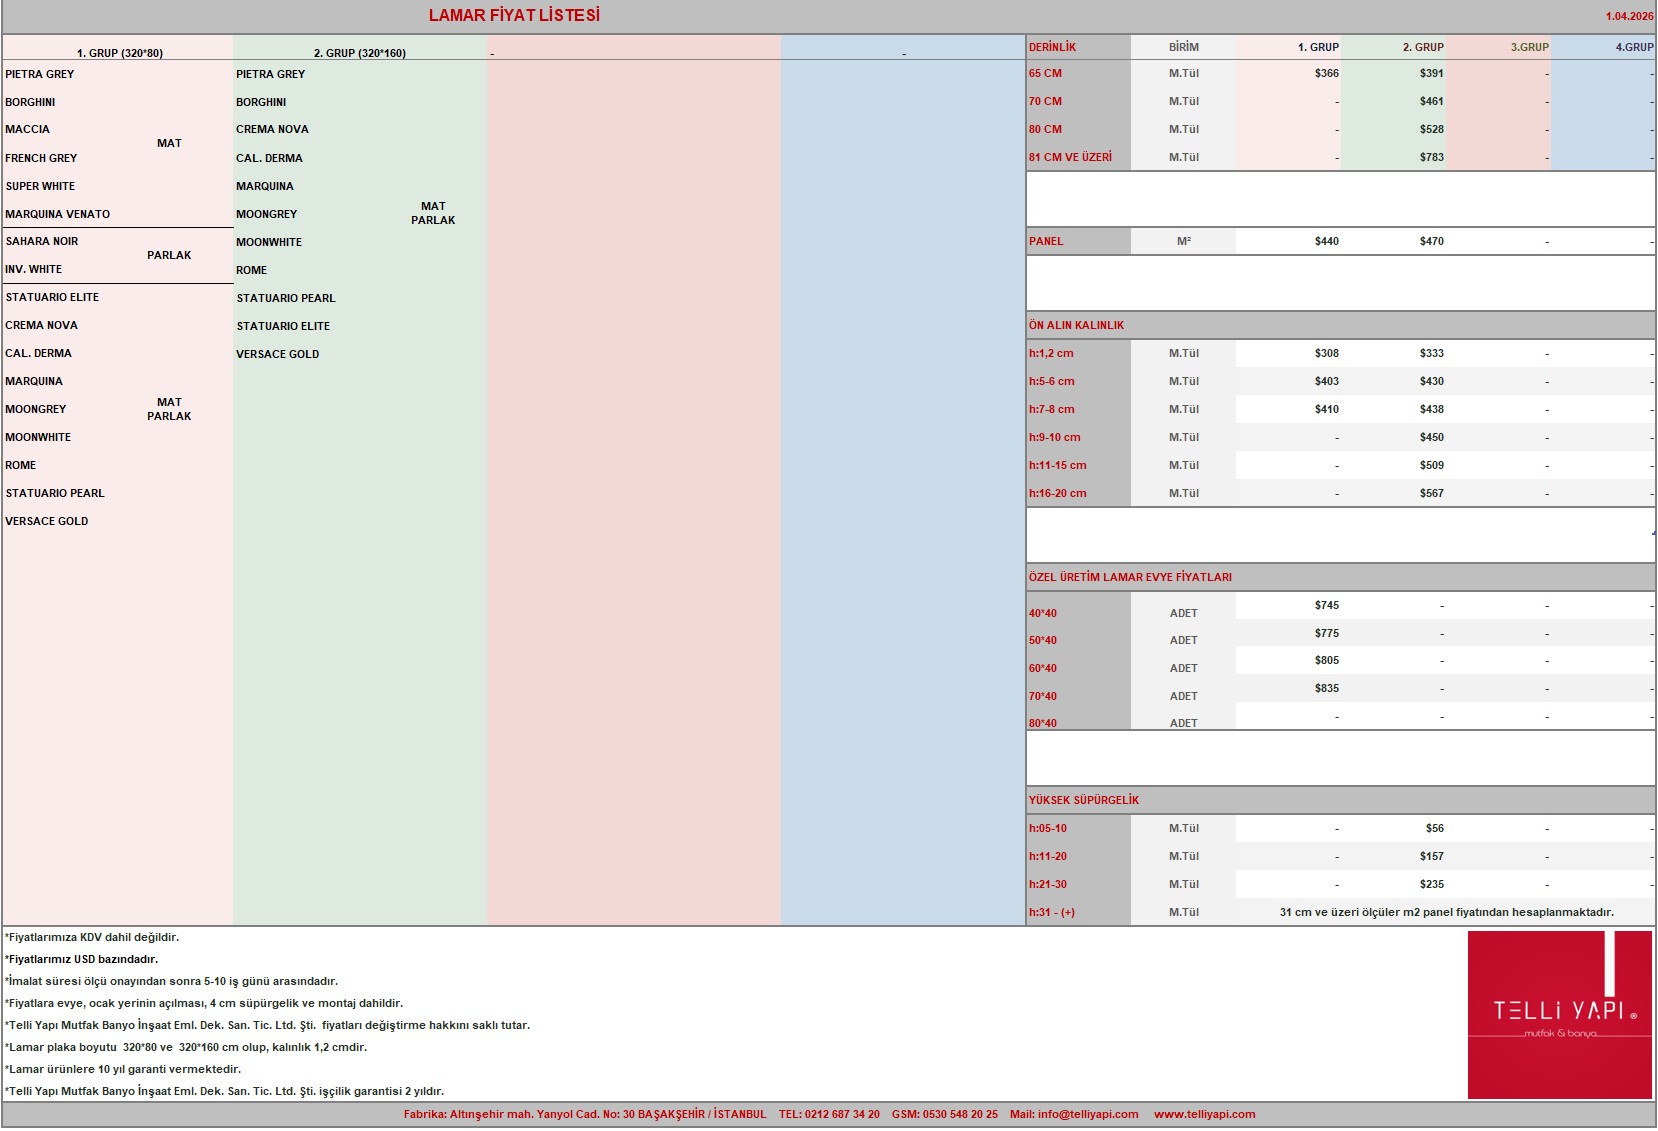Click the SAHARA NOIR row
This screenshot has width=1658, height=1131.
coord(42,241)
